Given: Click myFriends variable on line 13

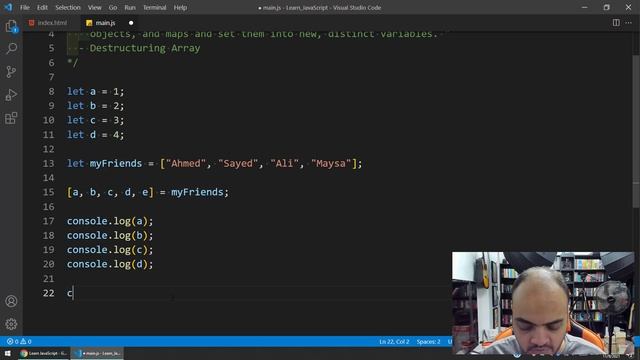Looking at the screenshot, I should tap(116, 163).
